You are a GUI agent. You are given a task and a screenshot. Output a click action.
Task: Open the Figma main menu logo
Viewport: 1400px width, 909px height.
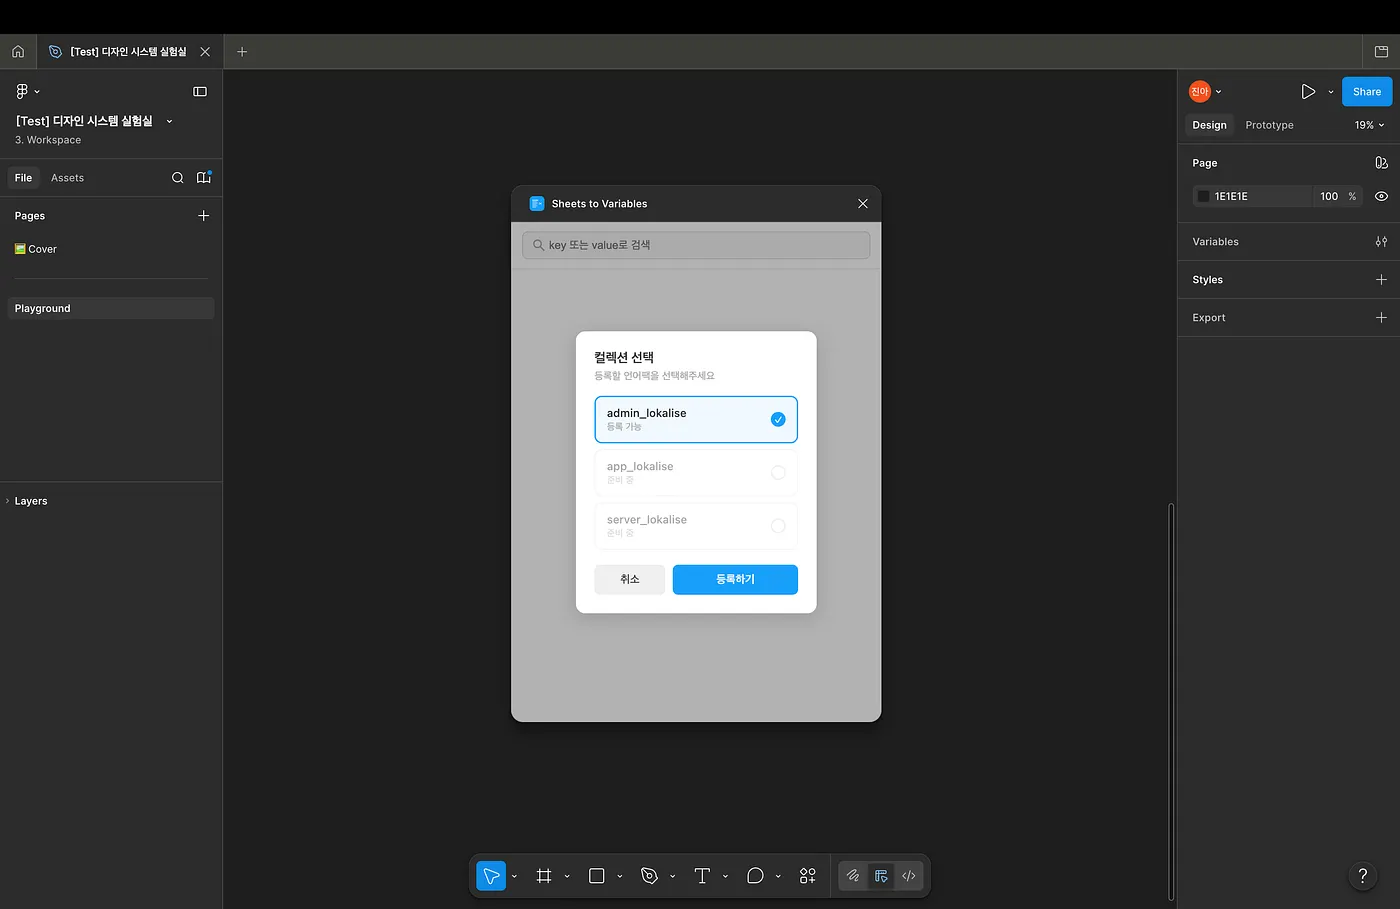22,91
